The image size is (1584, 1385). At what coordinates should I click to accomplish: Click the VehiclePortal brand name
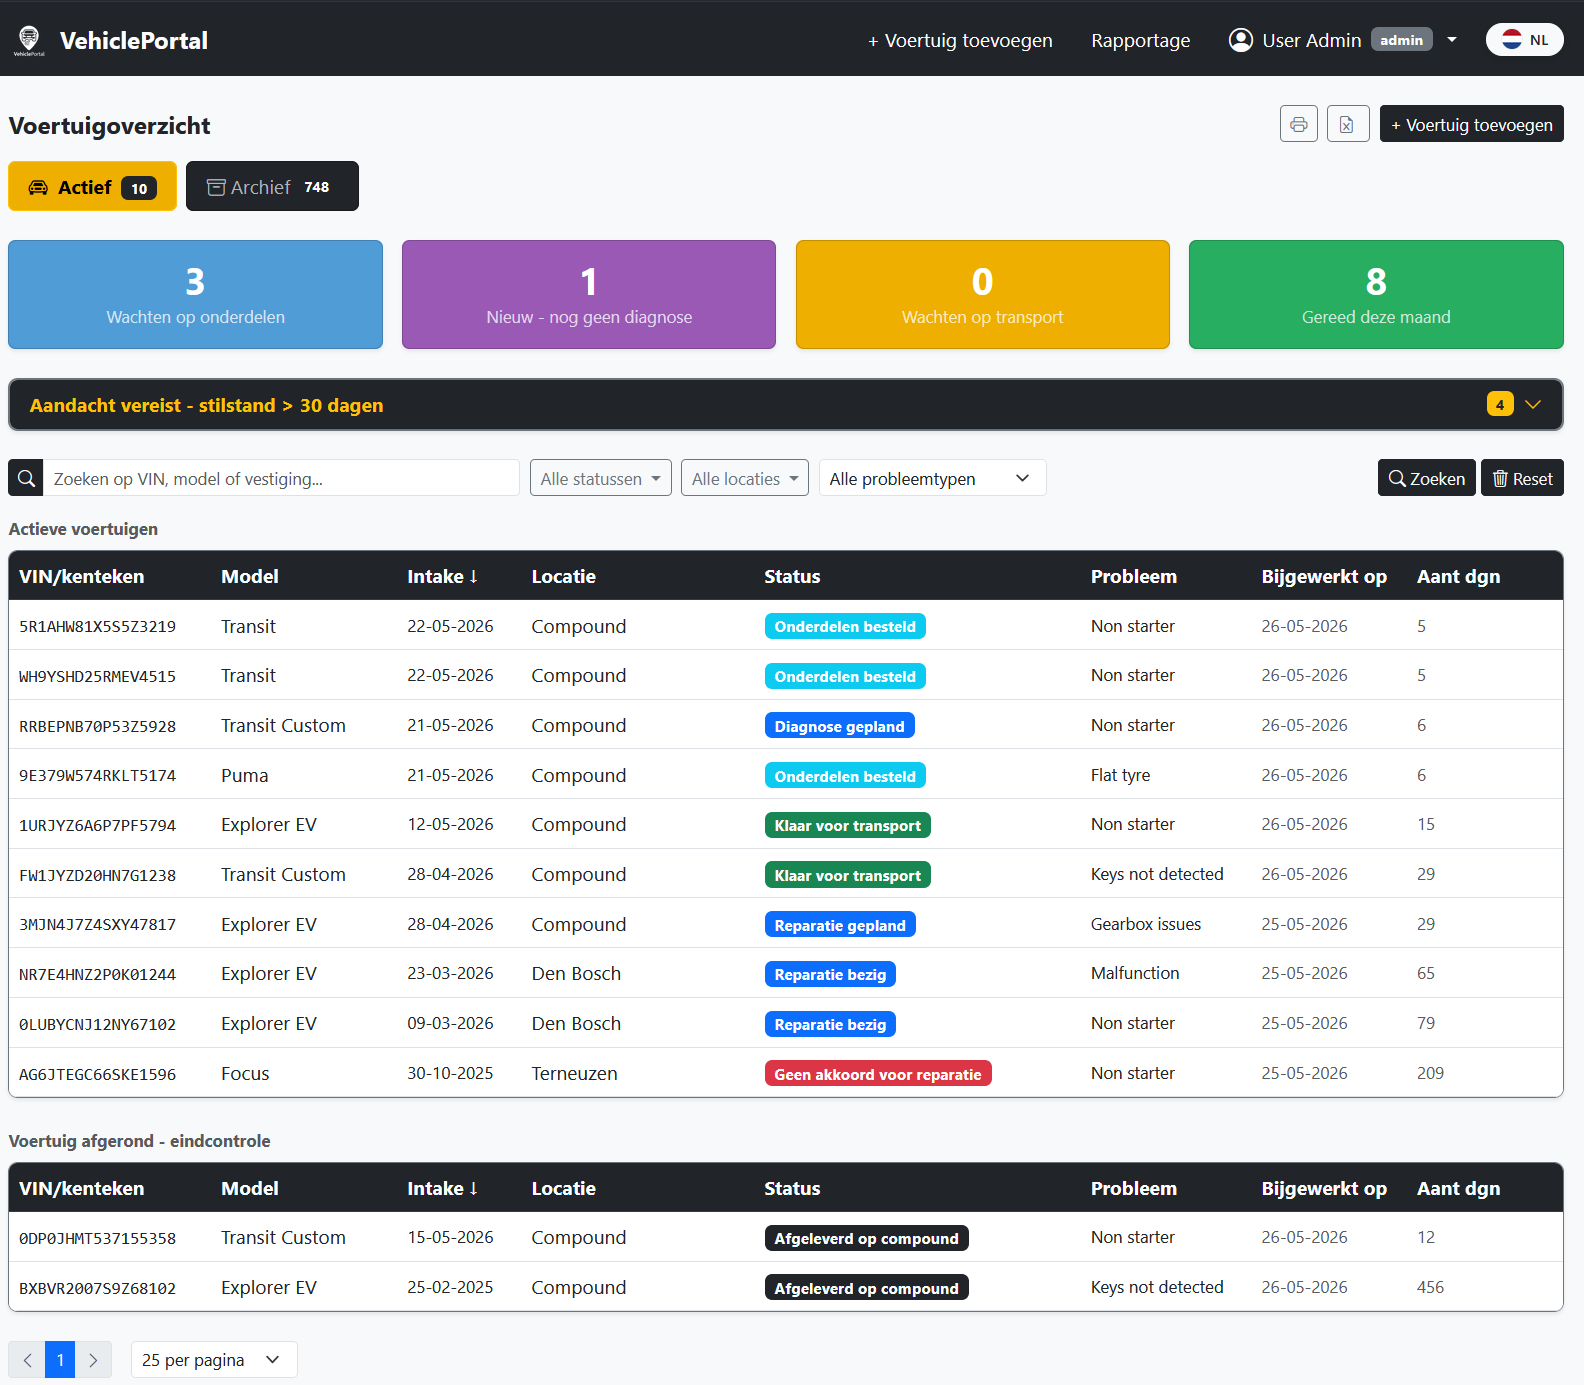[x=134, y=40]
